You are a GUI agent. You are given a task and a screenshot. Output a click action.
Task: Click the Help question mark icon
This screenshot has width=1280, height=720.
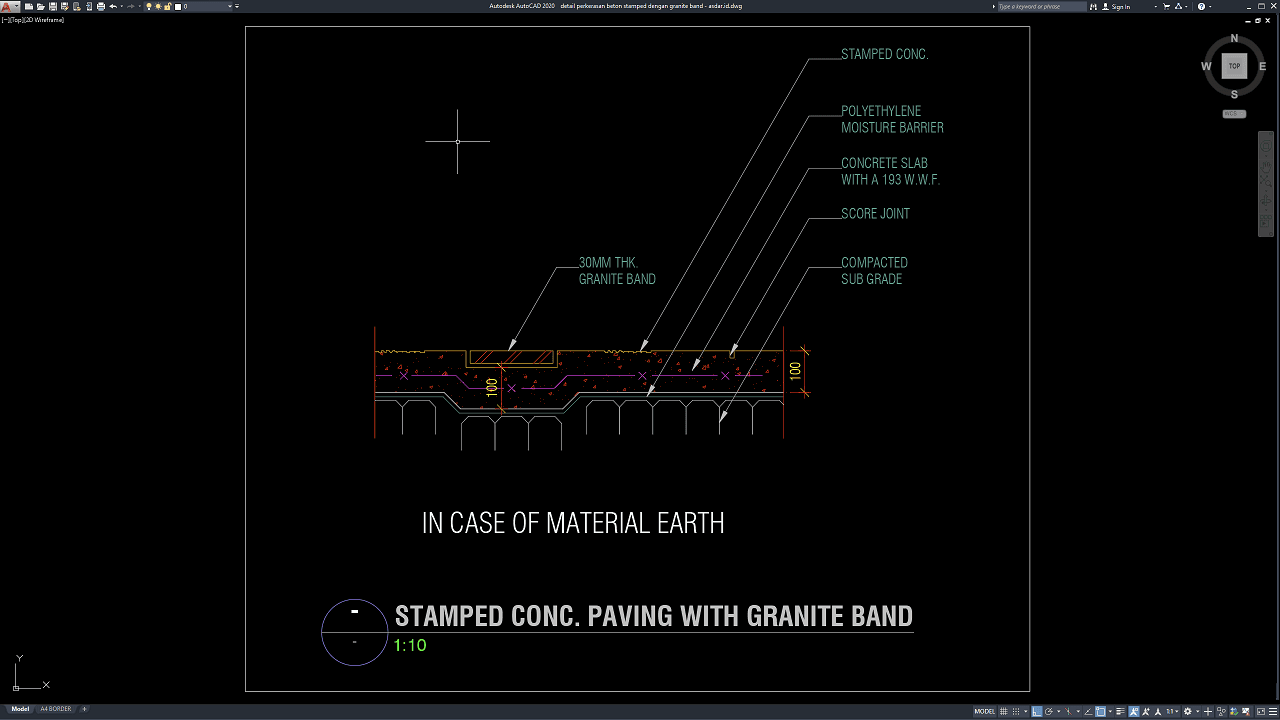click(1202, 7)
